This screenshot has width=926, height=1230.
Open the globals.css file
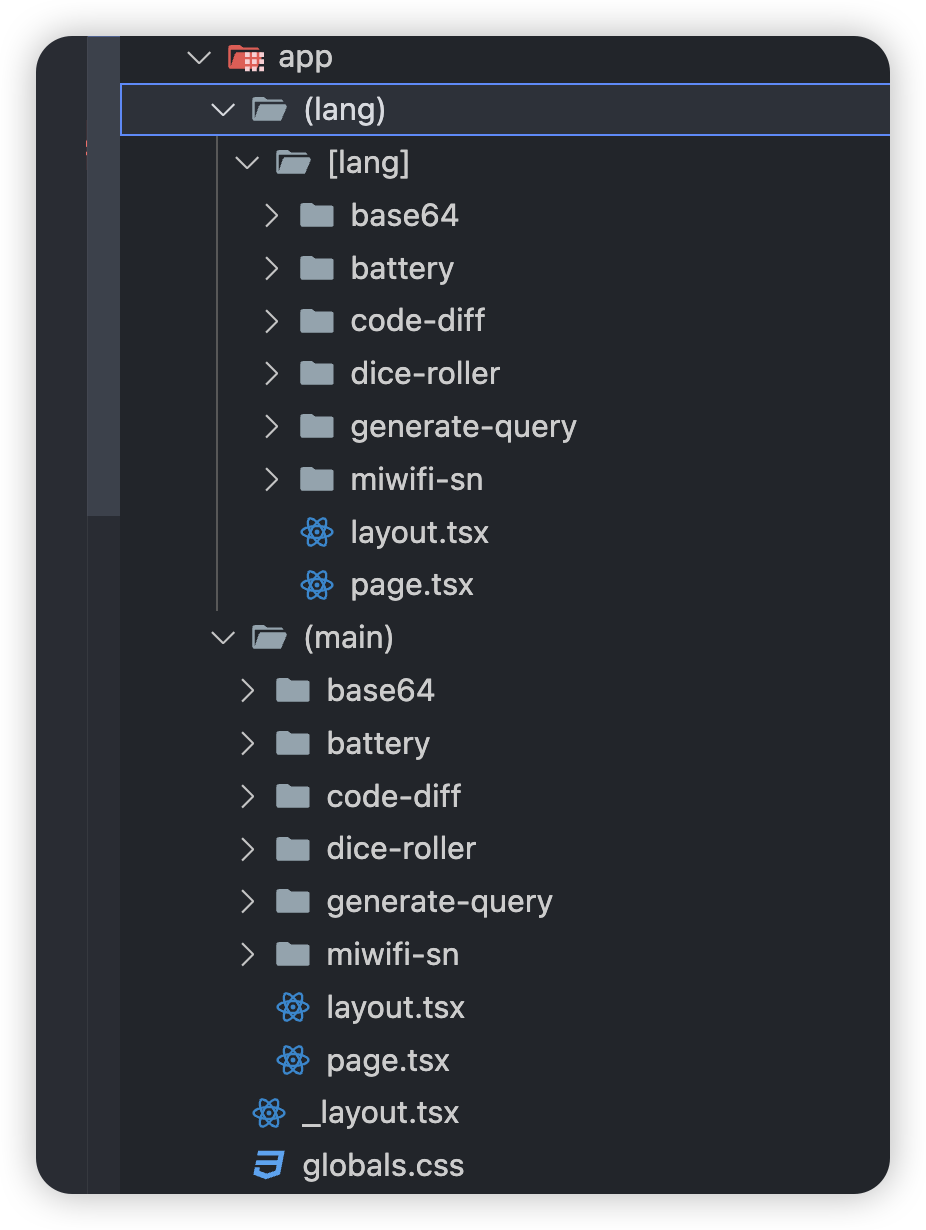point(381,1165)
